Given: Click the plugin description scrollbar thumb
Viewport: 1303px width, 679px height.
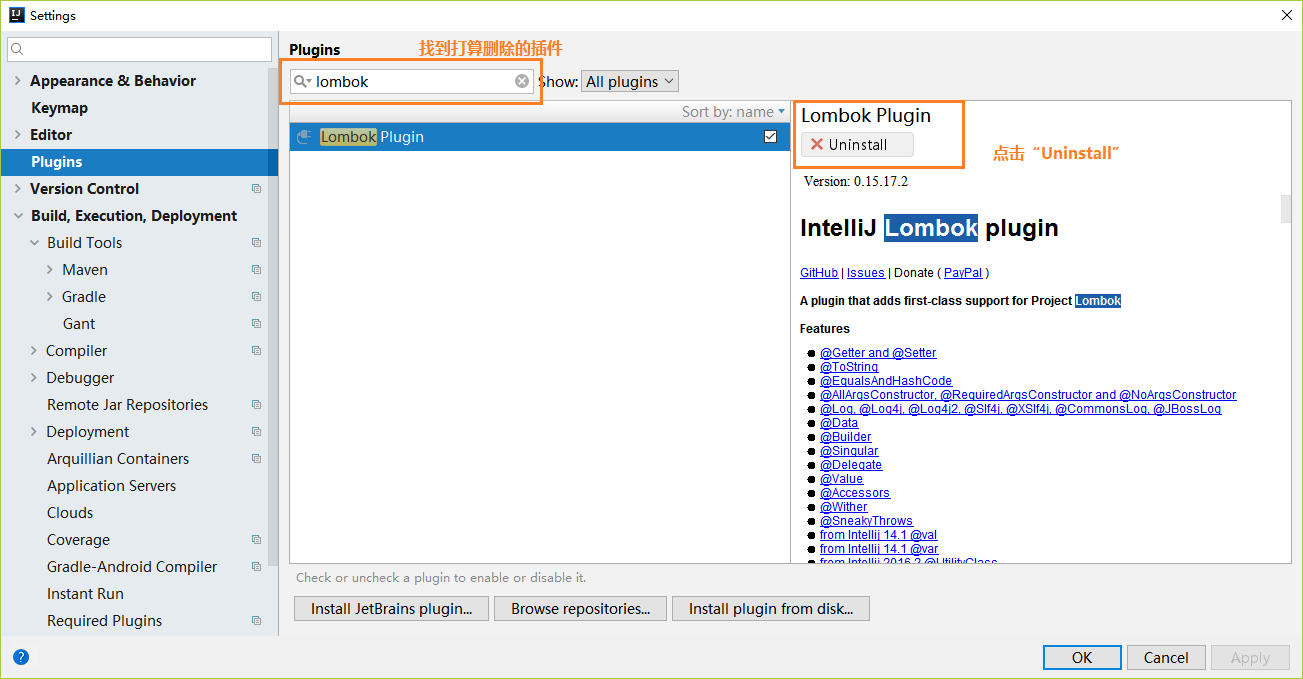Looking at the screenshot, I should [x=1286, y=209].
